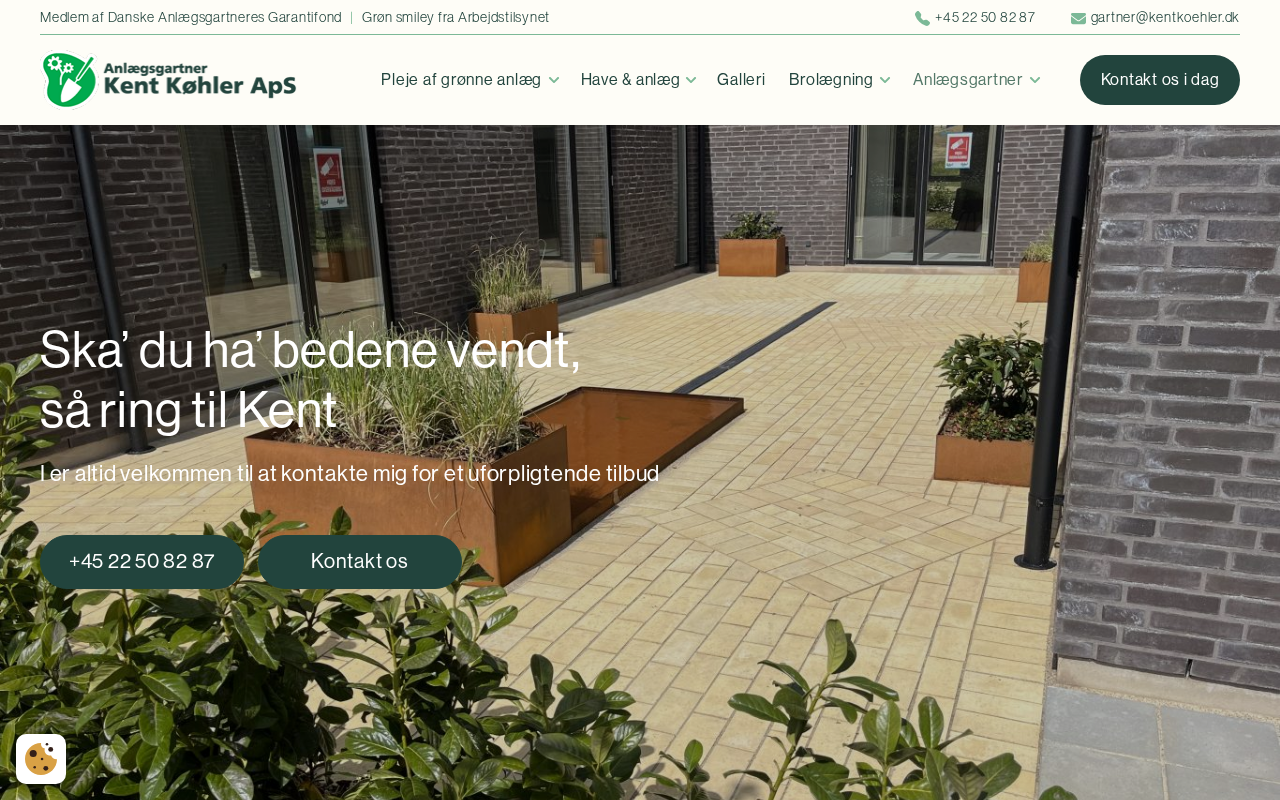The width and height of the screenshot is (1280, 800).
Task: Click Grøn smiley fra Arbejdstilsynet text
Action: pyautogui.click(x=455, y=18)
